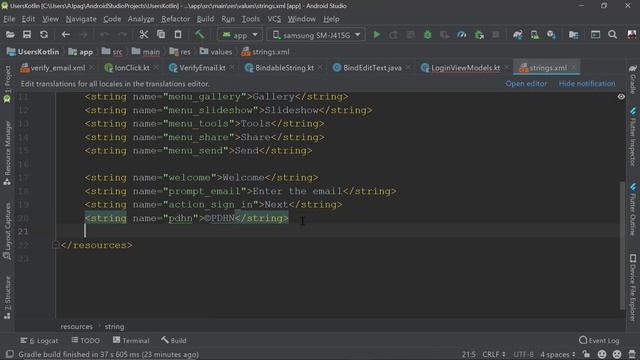Open SDK Manager icon
The image size is (640, 360).
[x=551, y=35]
